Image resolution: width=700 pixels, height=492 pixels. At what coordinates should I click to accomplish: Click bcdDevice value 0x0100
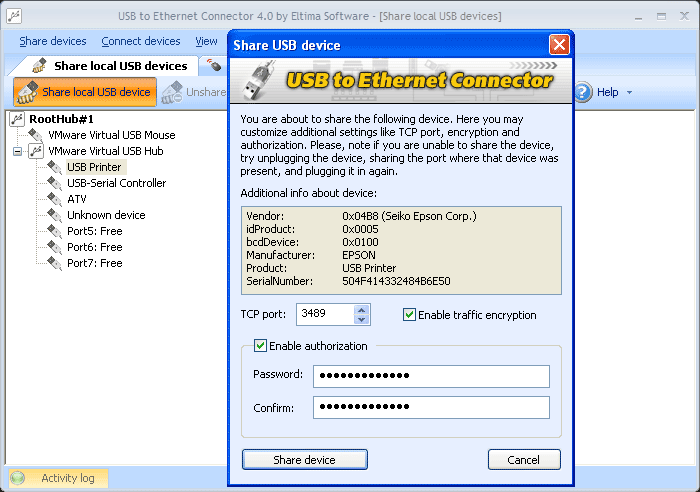(x=360, y=242)
